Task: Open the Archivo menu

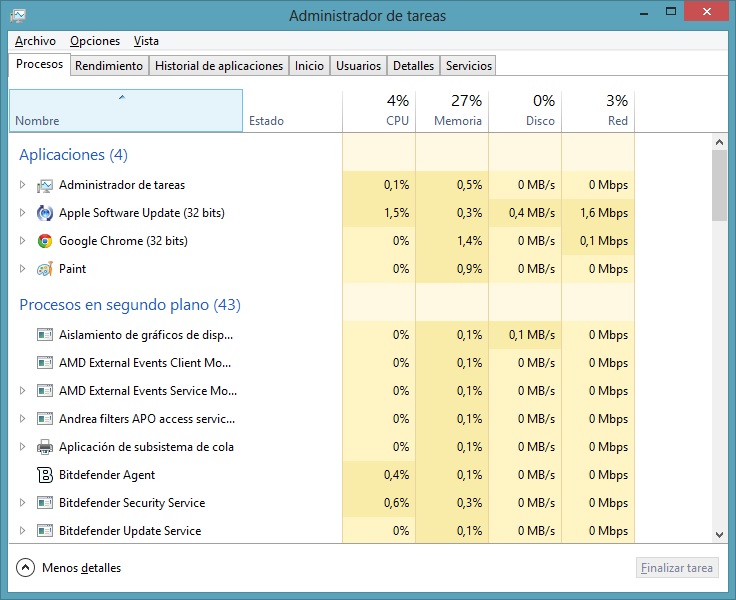Action: tap(35, 41)
